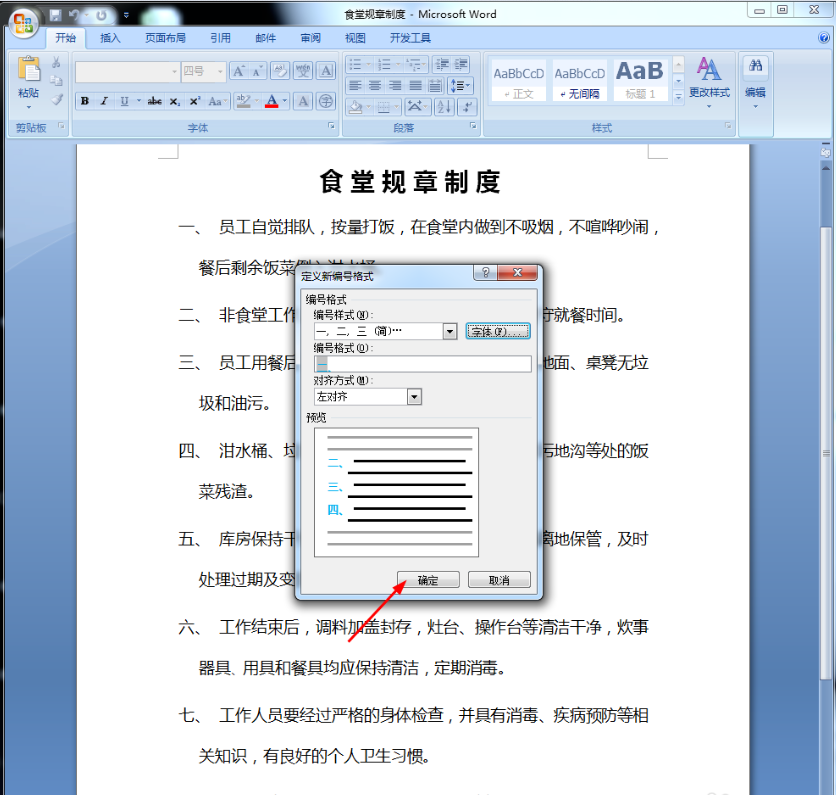Click the Character Shading icon
Image resolution: width=836 pixels, height=795 pixels.
[x=303, y=101]
